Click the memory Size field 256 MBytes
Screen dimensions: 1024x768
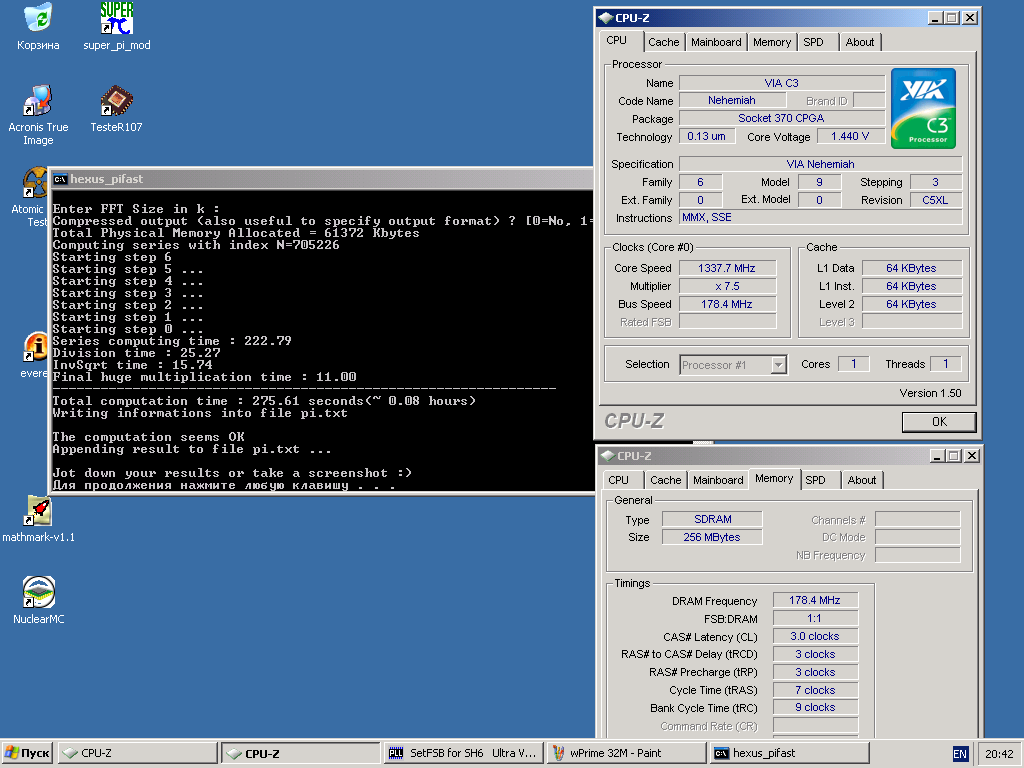712,537
